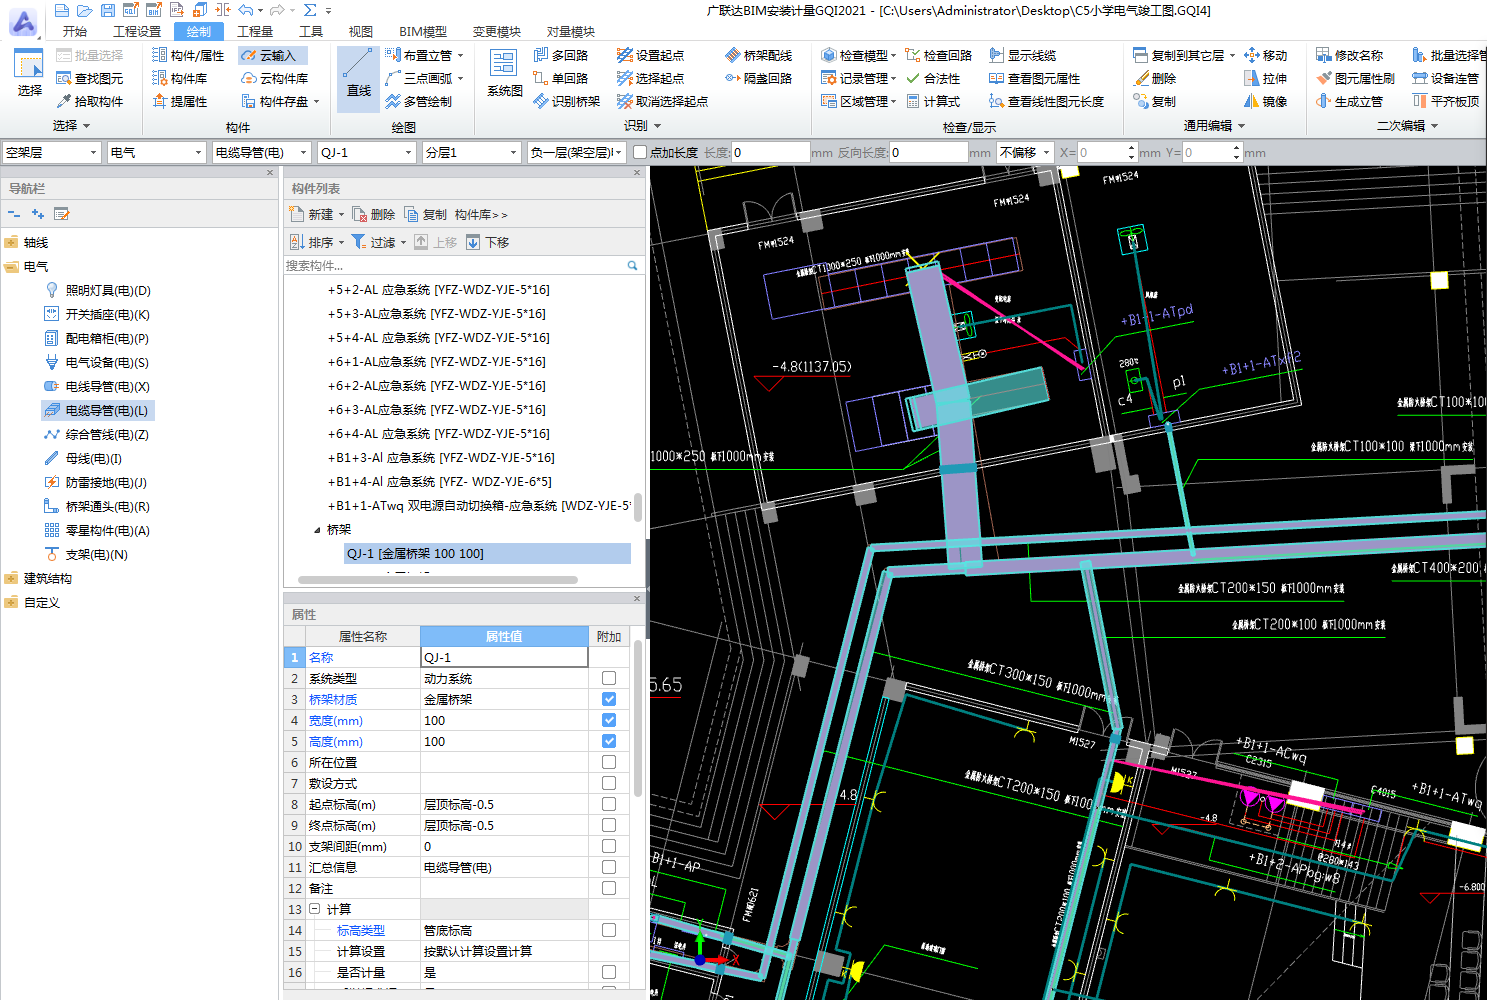Click the 选择 tool in ribbon
This screenshot has width=1487, height=1000.
29,73
